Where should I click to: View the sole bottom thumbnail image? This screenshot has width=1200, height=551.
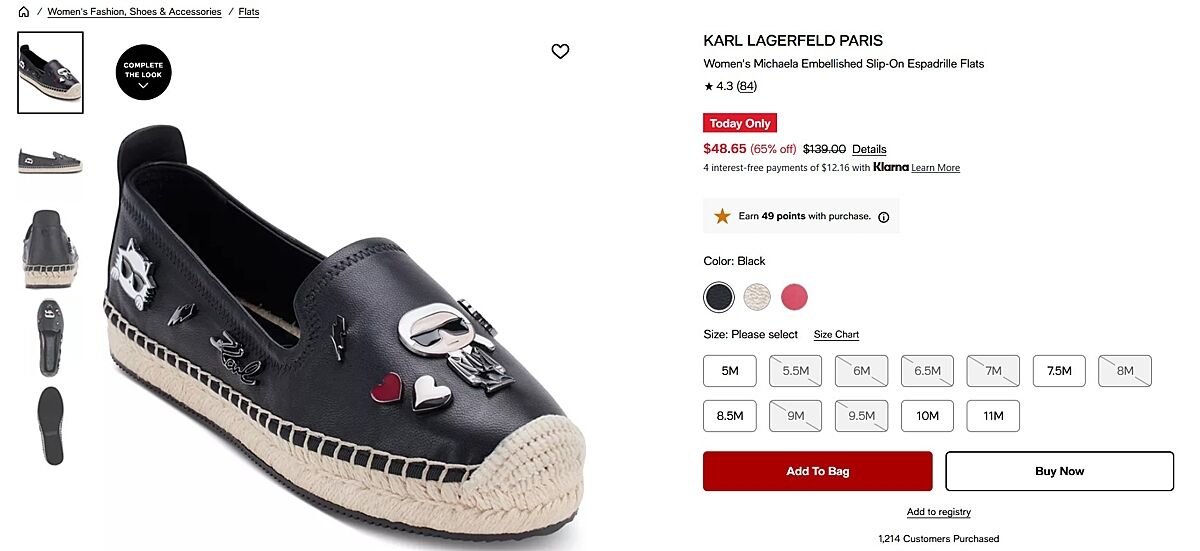coord(50,425)
